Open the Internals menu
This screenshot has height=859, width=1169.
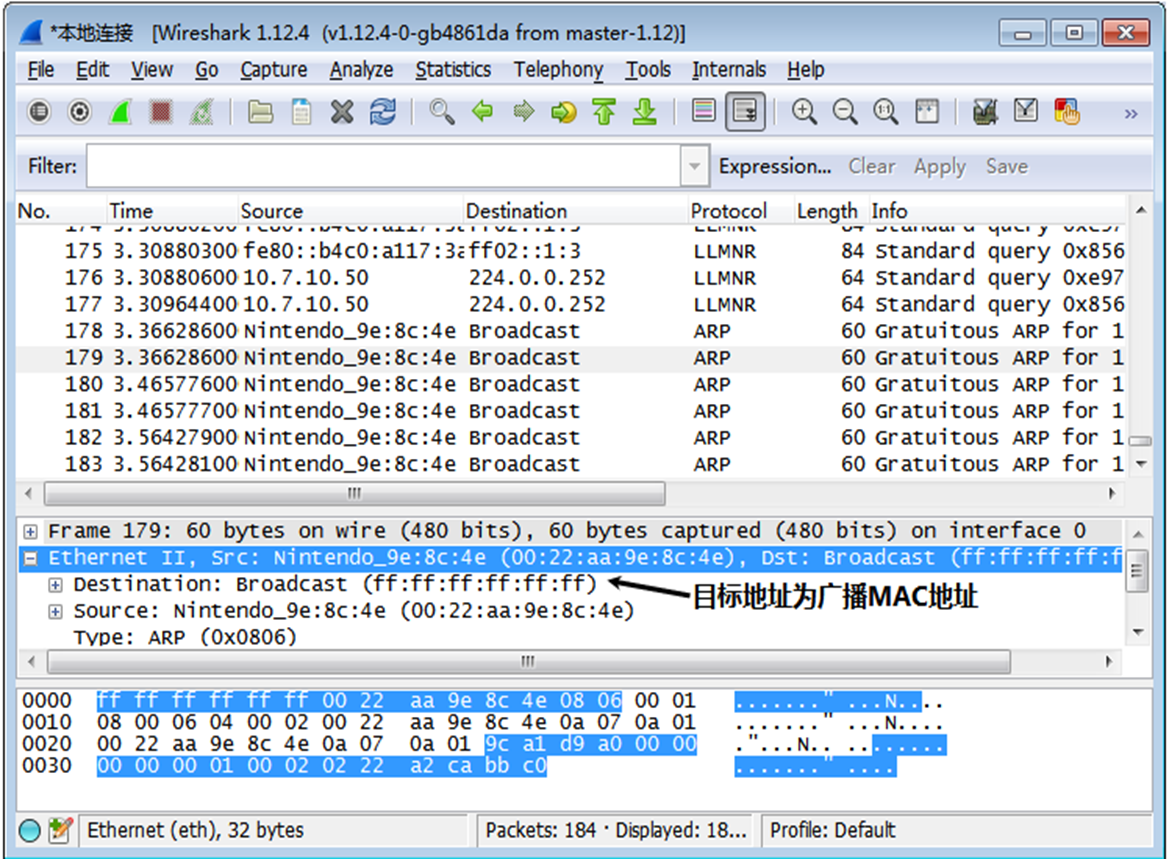coord(729,69)
